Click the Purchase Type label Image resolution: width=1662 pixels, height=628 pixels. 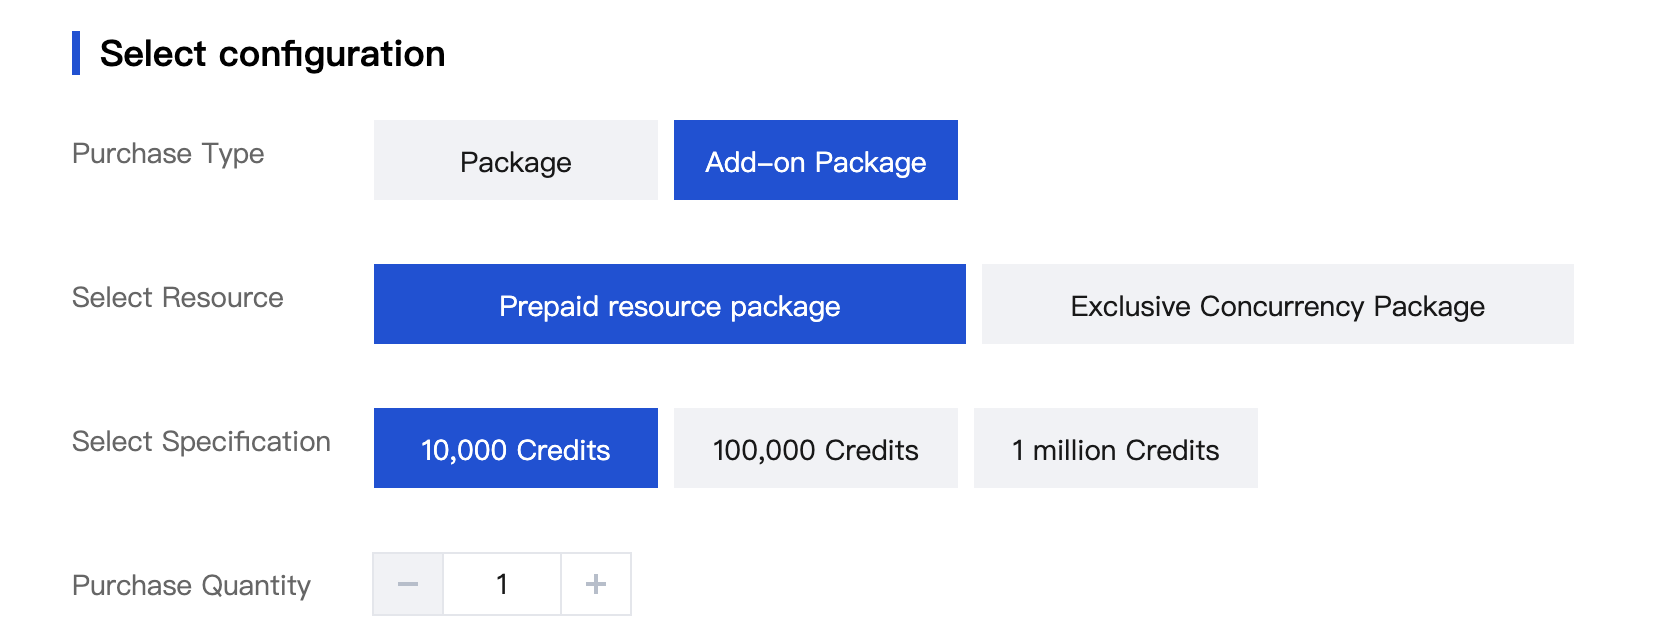pos(168,154)
